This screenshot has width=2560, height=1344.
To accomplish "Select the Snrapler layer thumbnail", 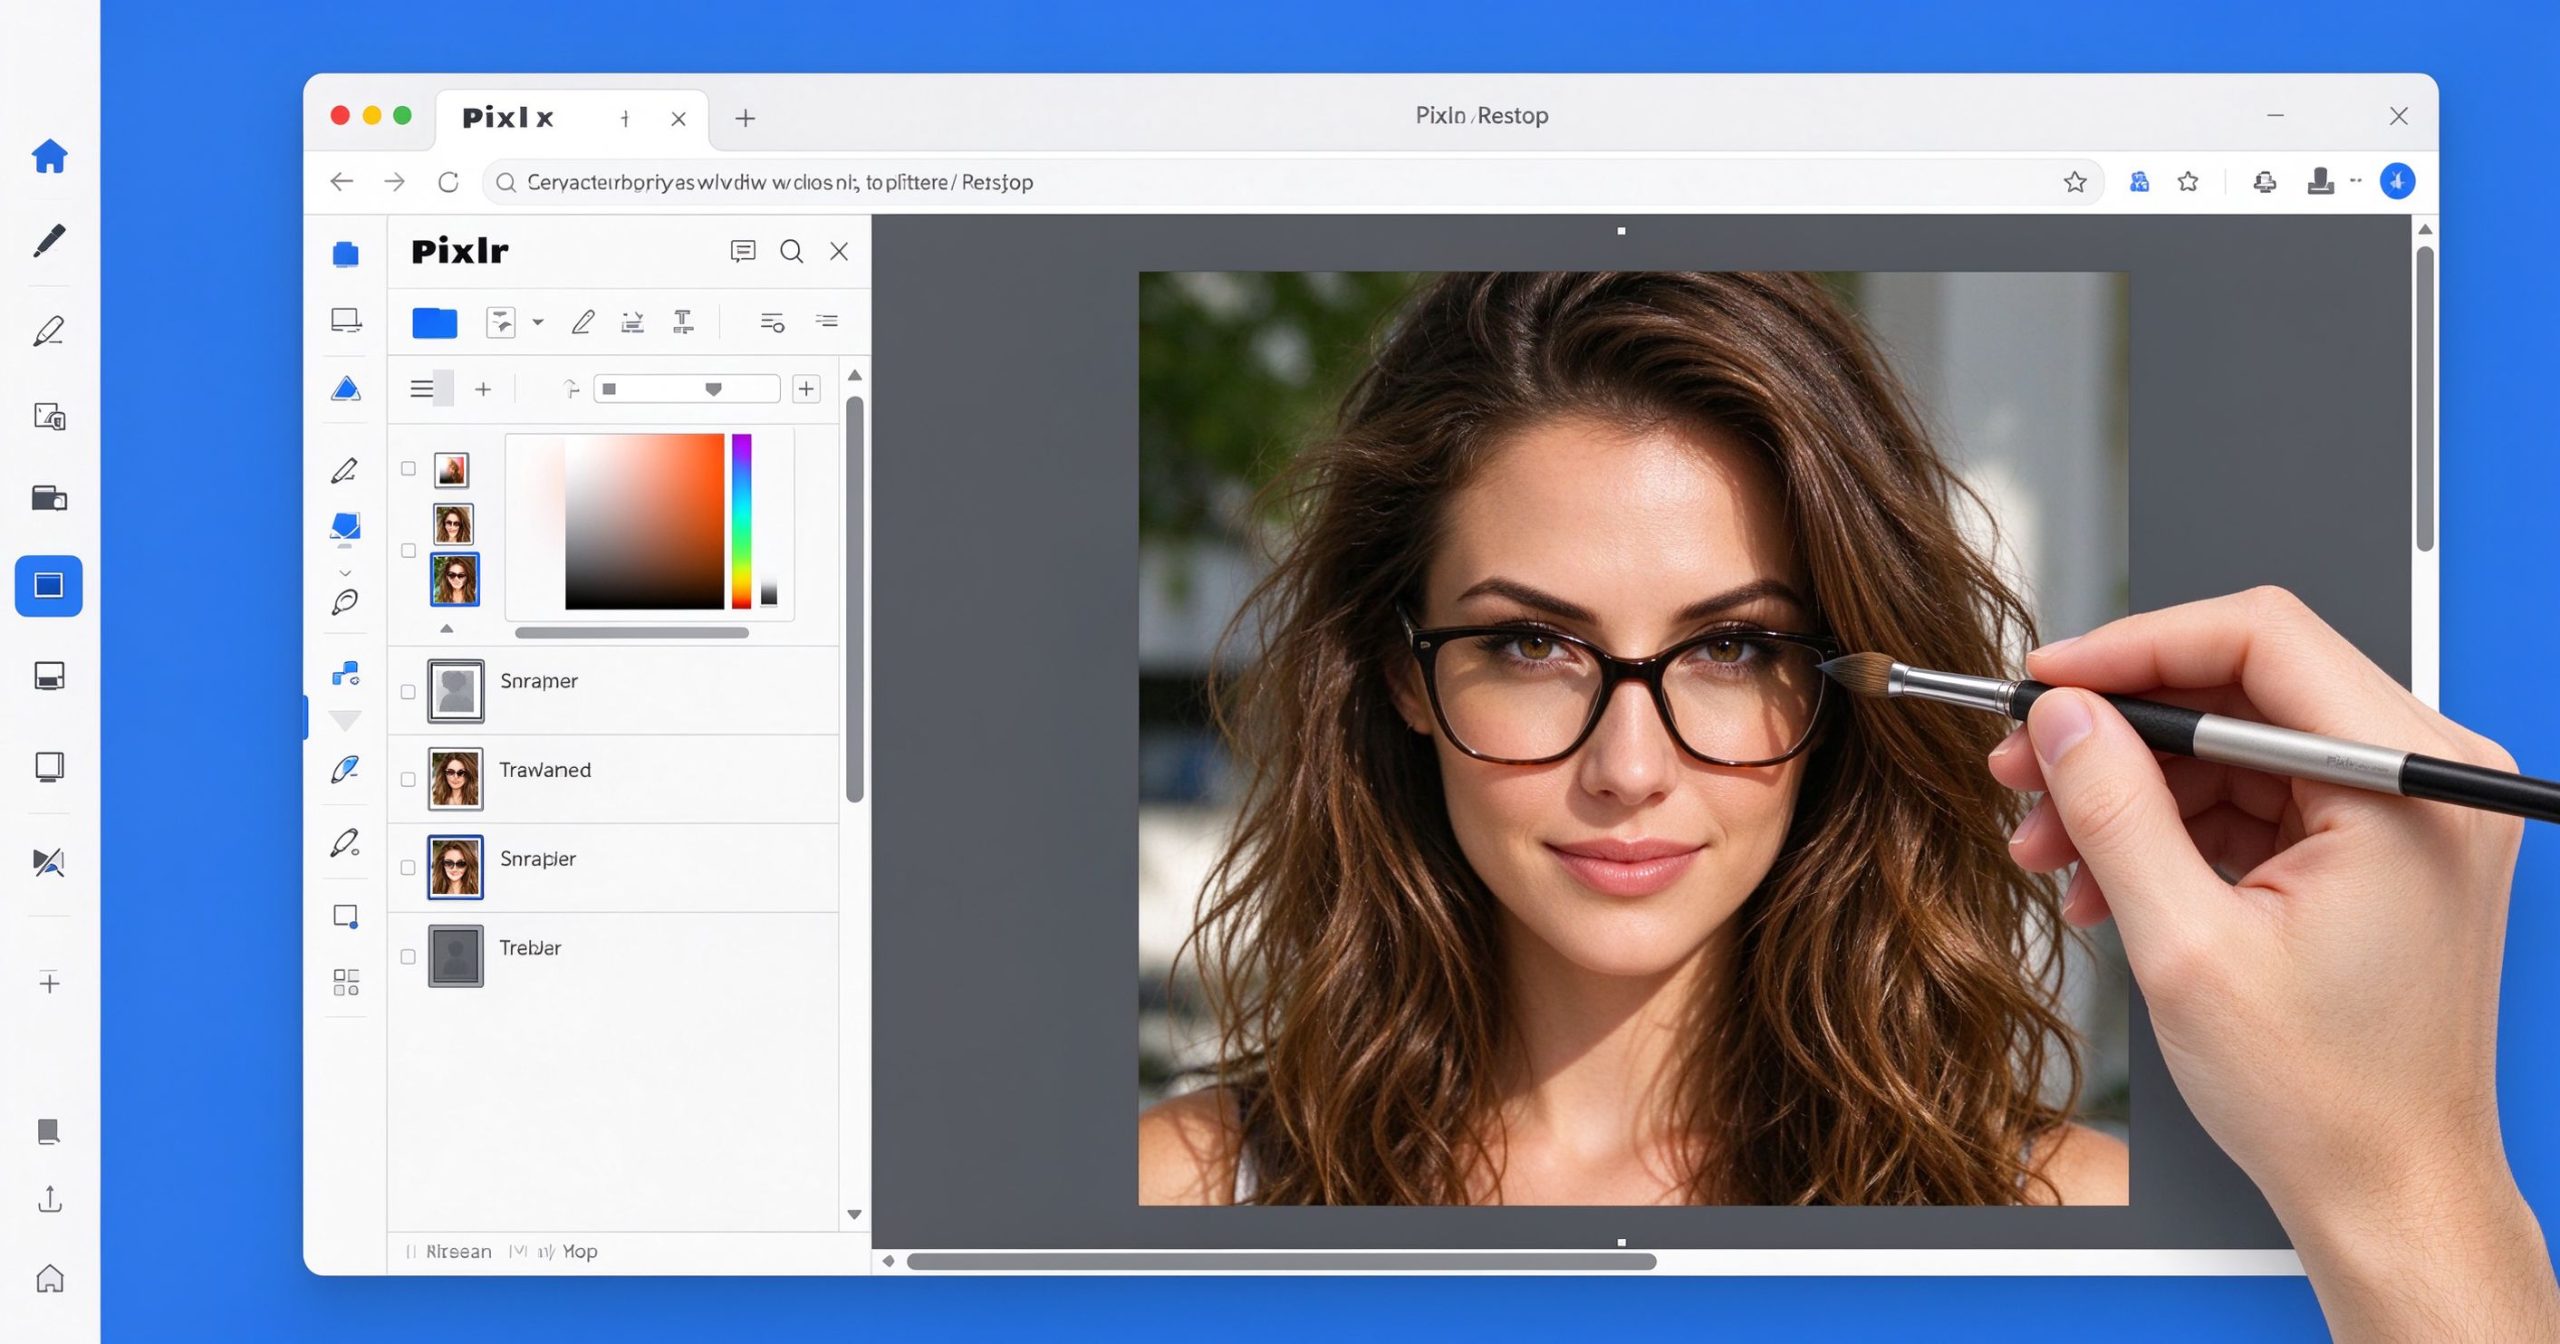I will coord(455,867).
